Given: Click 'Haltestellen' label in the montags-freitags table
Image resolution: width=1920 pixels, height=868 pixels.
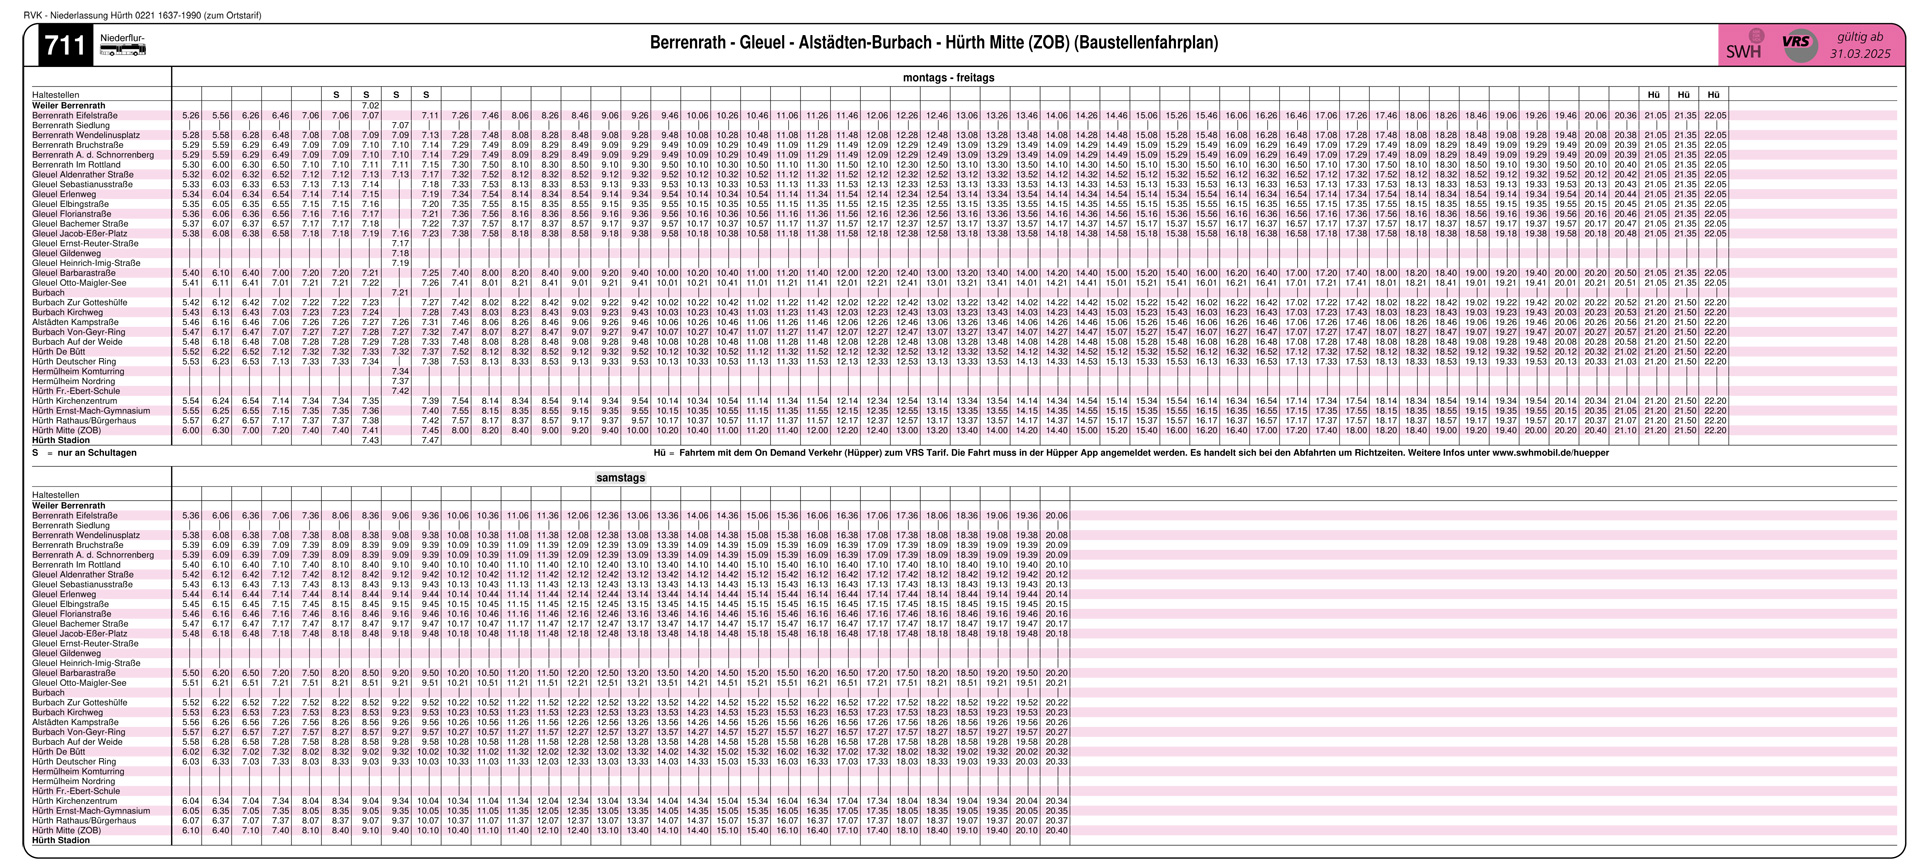Looking at the screenshot, I should coord(56,95).
